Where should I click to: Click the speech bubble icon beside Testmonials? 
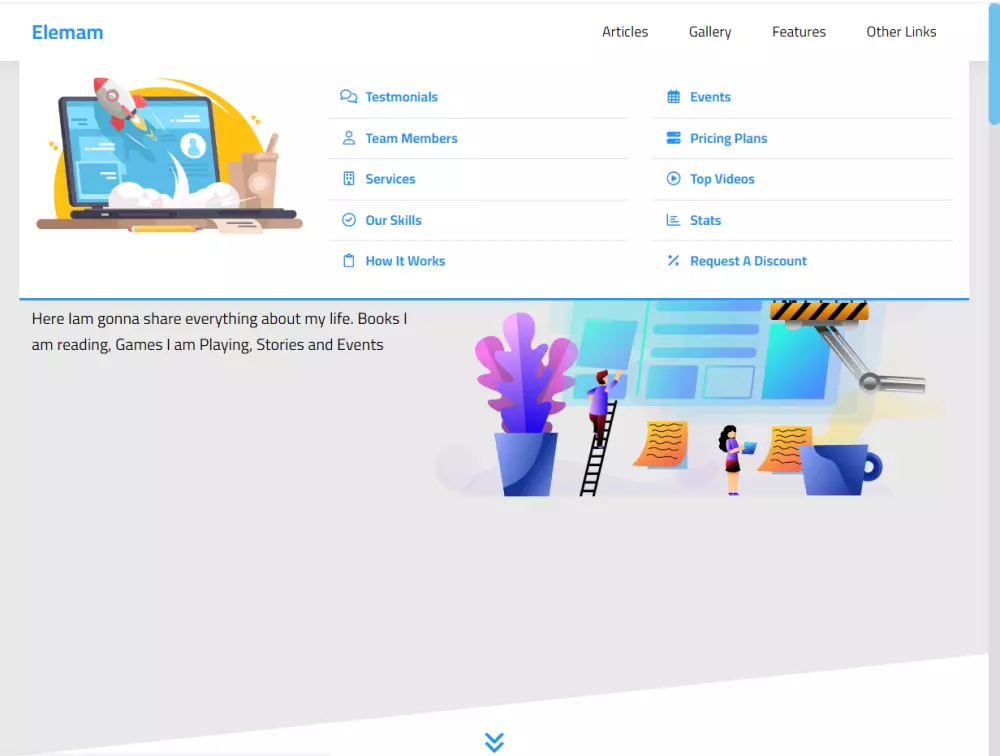[348, 97]
